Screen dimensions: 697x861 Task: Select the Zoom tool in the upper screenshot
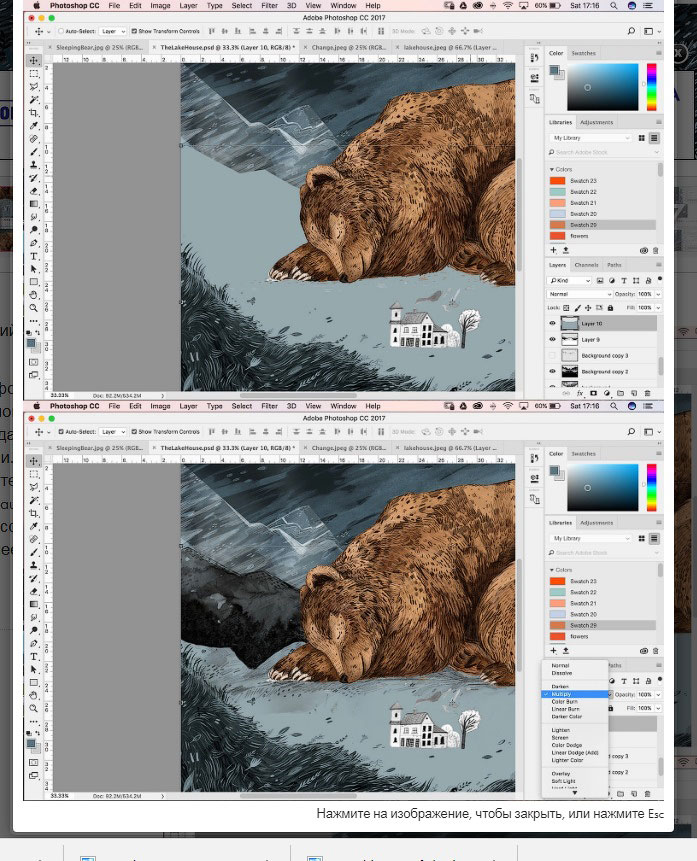(x=34, y=308)
